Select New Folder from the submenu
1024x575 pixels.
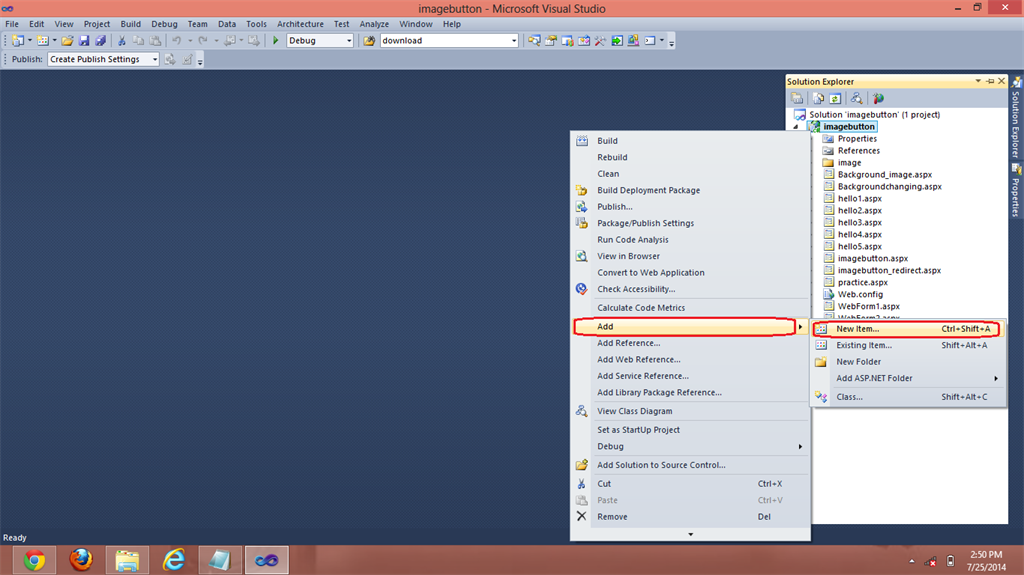coord(908,362)
